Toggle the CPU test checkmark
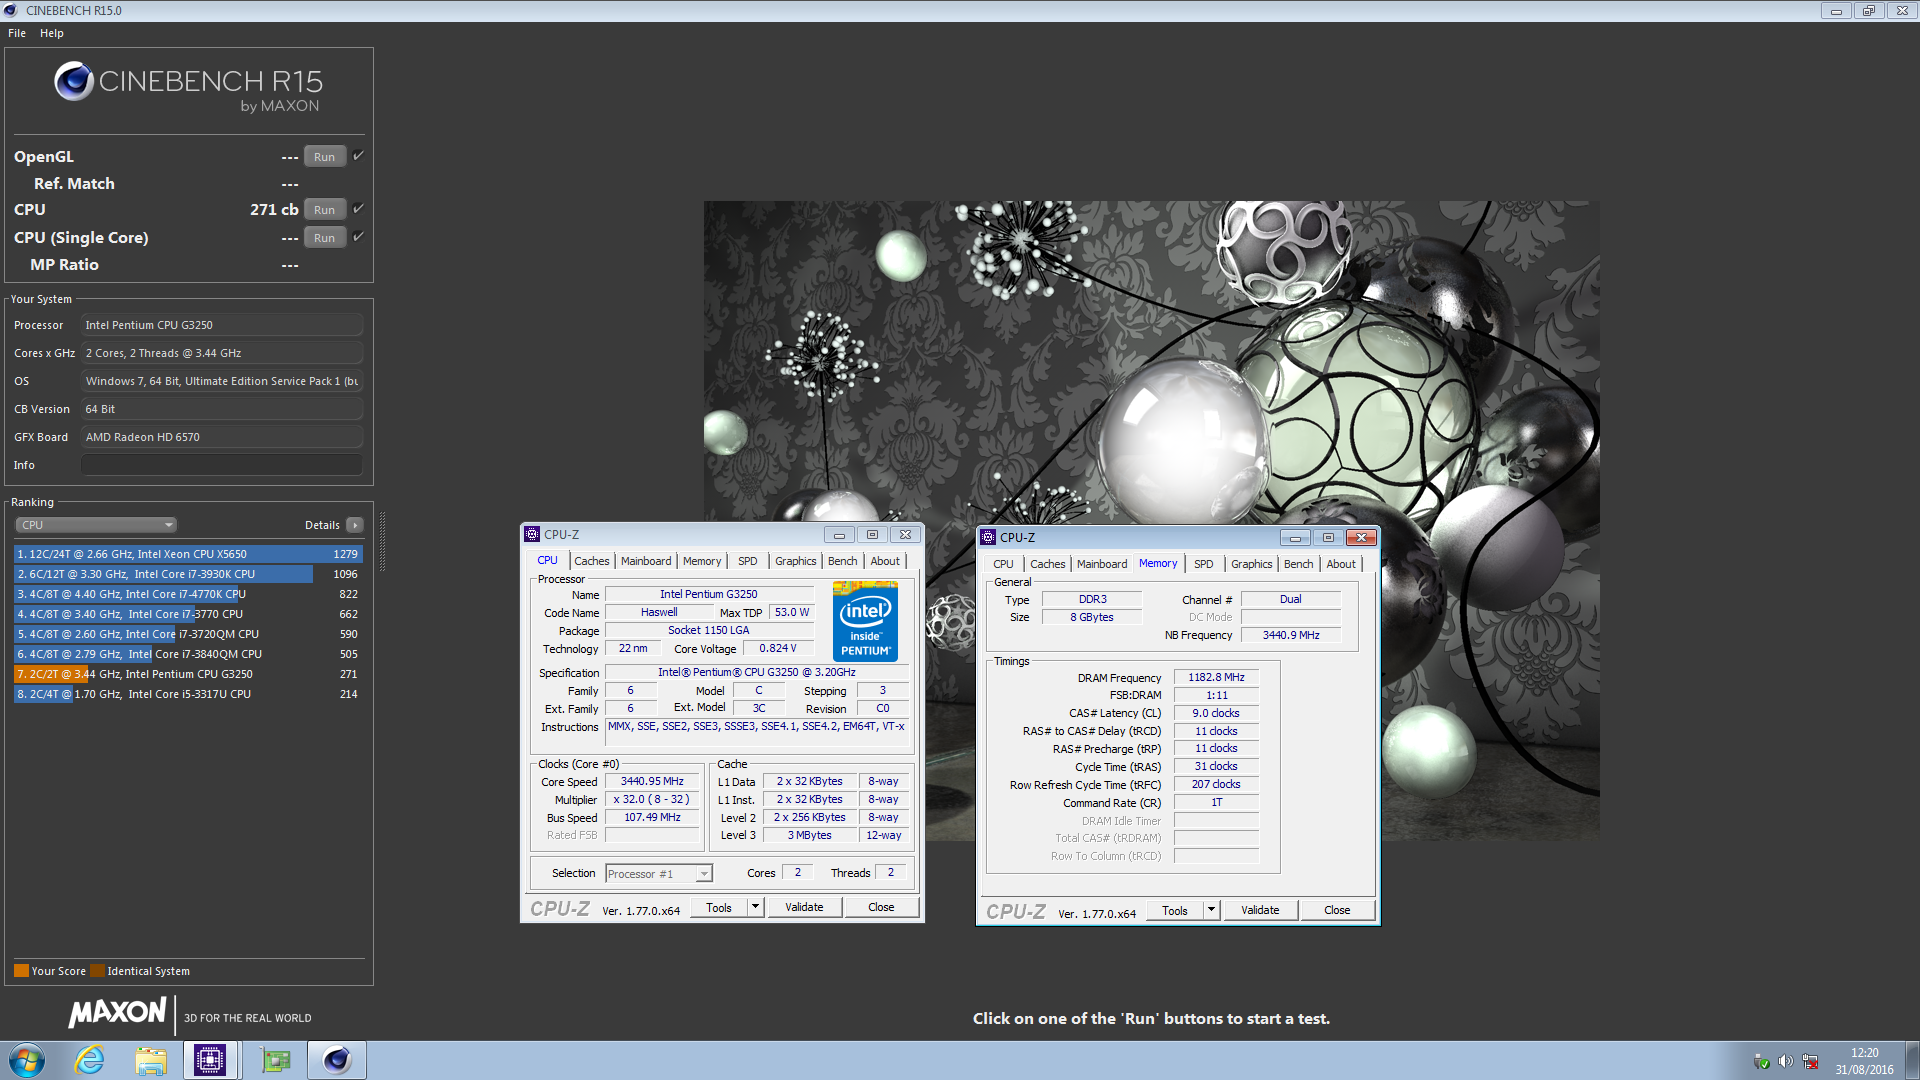This screenshot has height=1080, width=1920. (x=358, y=209)
